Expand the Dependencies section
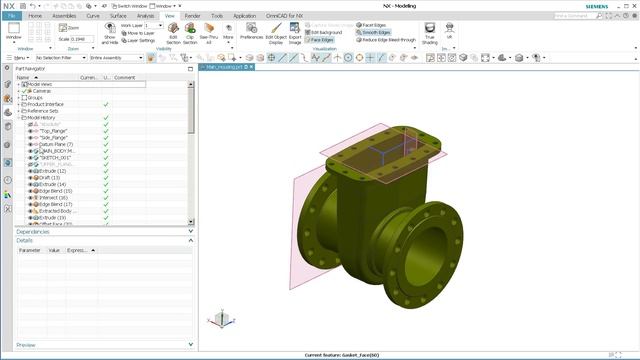This screenshot has height=360, width=640. [191, 231]
